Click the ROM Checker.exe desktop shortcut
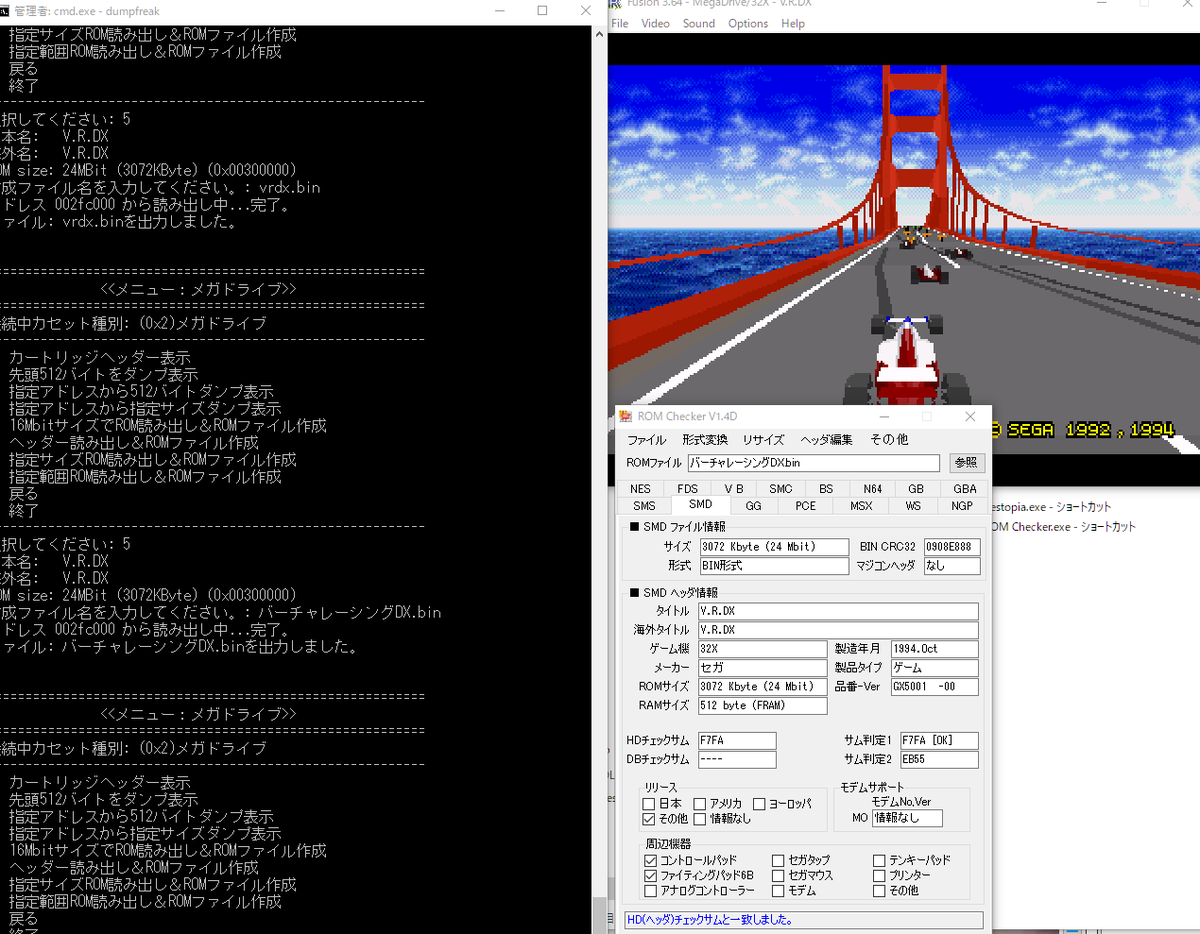The image size is (1200, 934). (x=1063, y=527)
